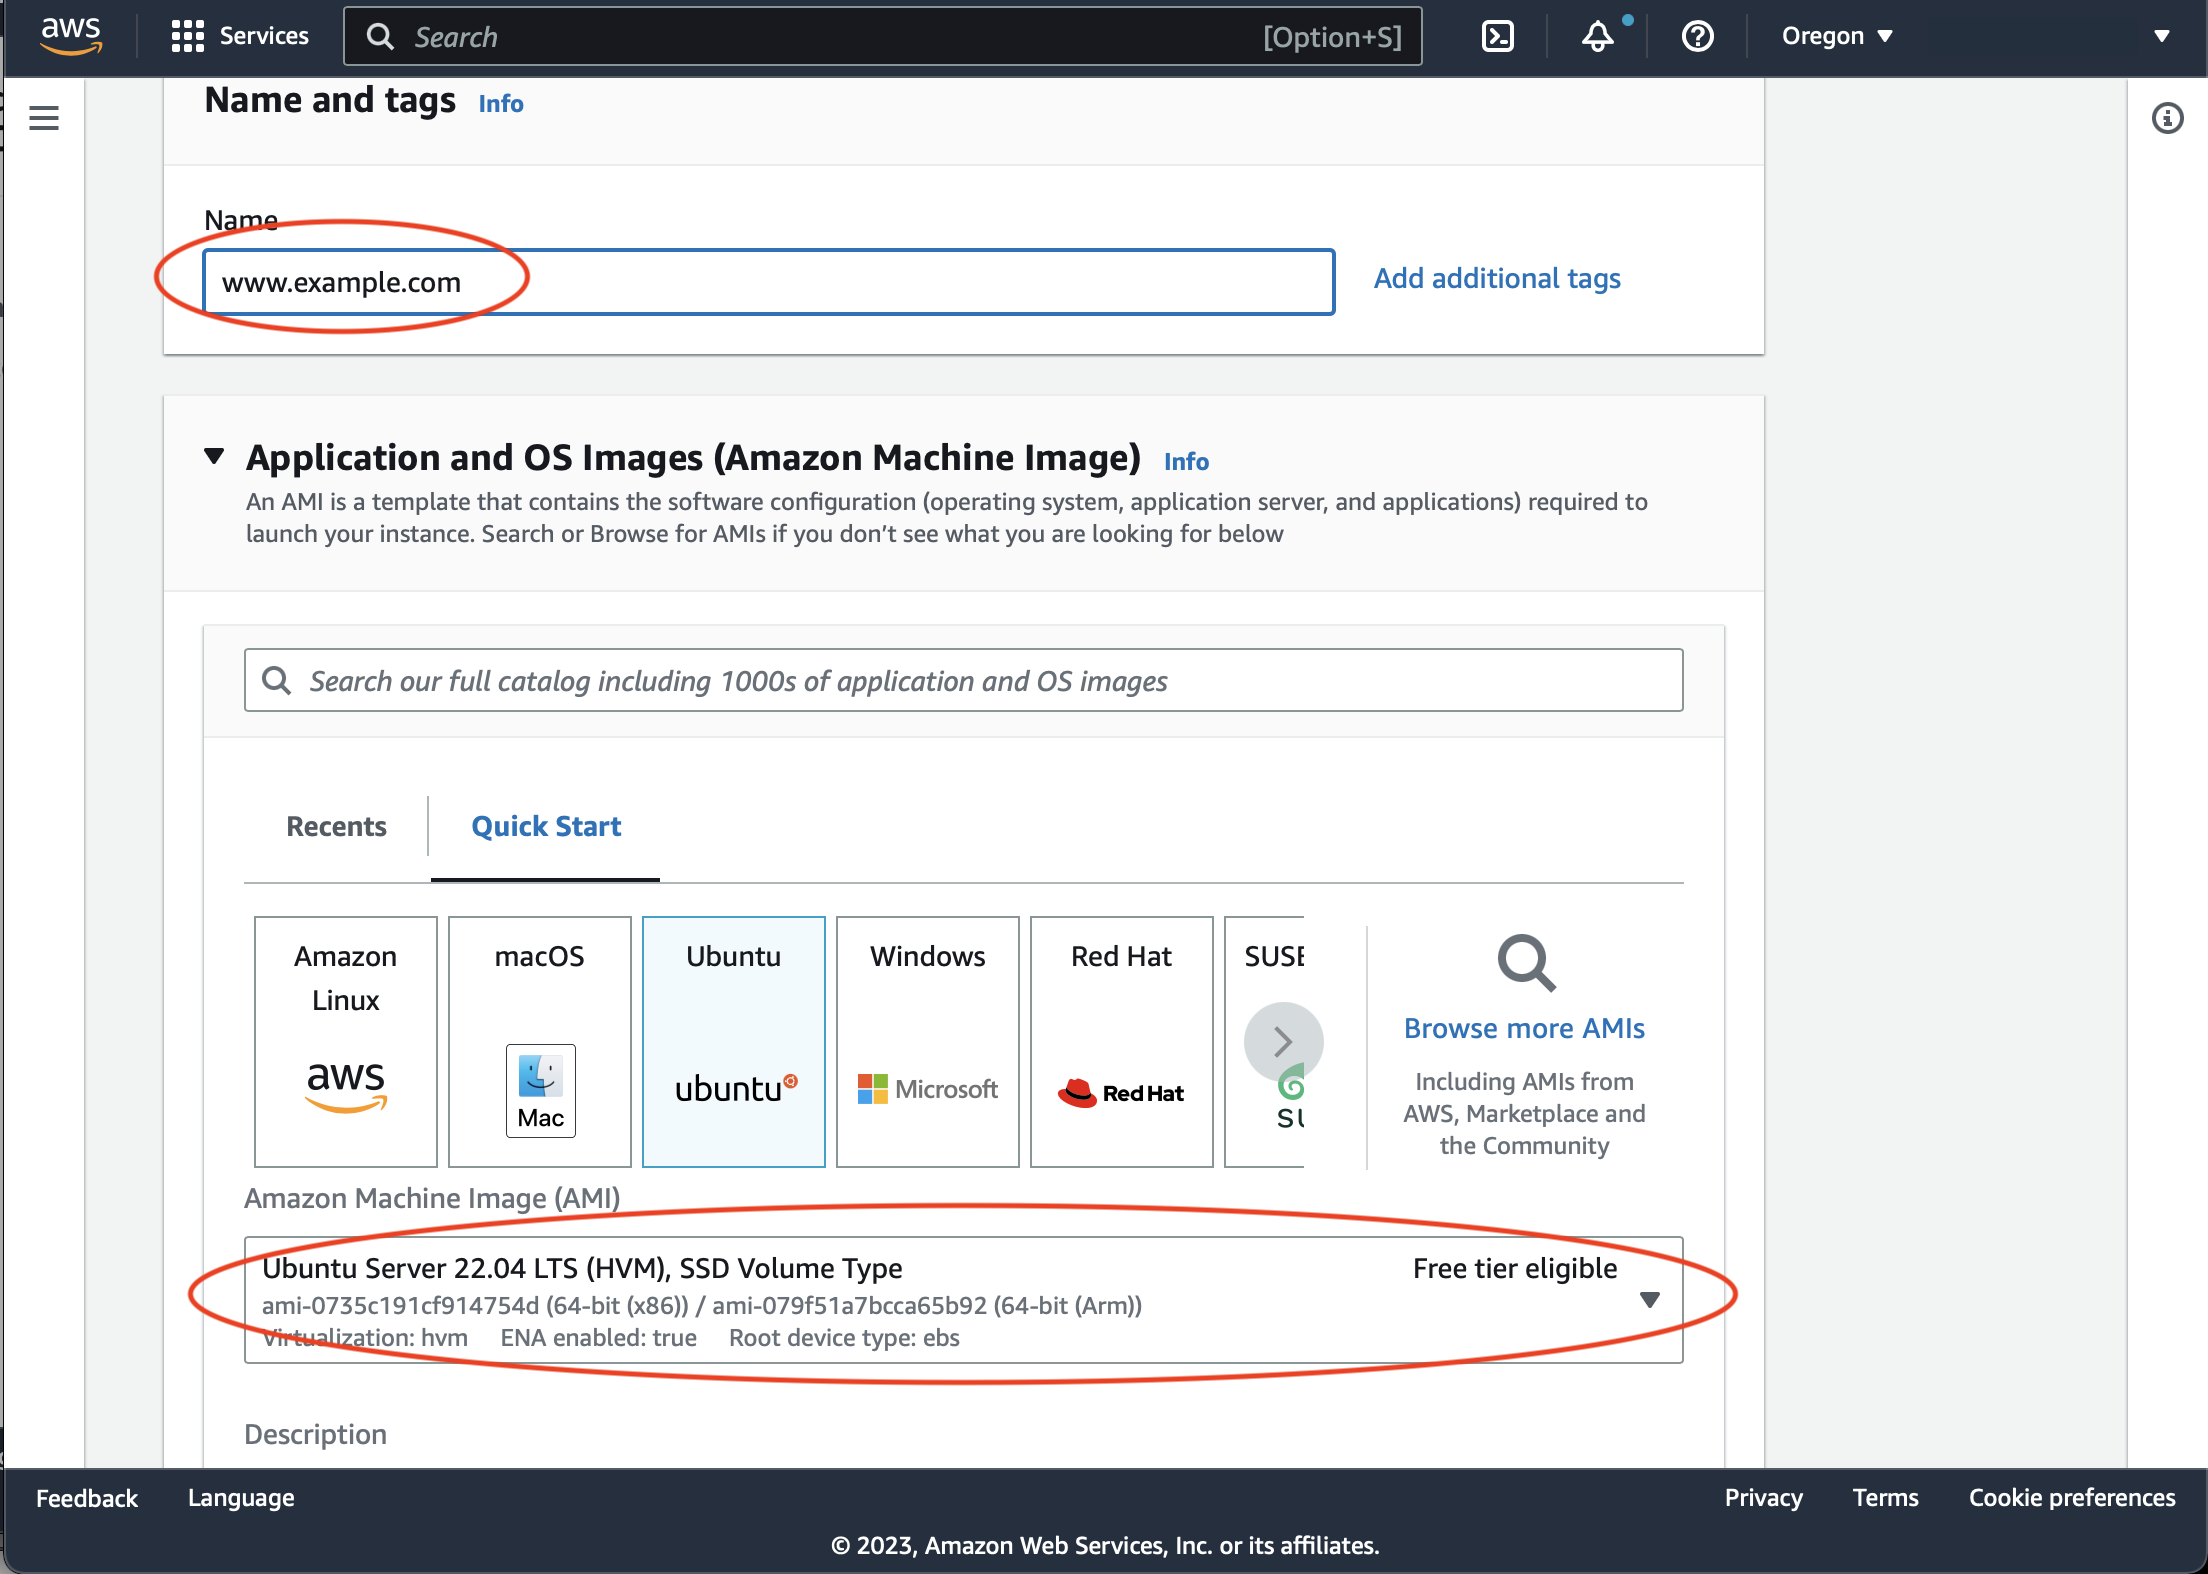Open the Oregon region dropdown
The width and height of the screenshot is (2208, 1574).
[1838, 36]
